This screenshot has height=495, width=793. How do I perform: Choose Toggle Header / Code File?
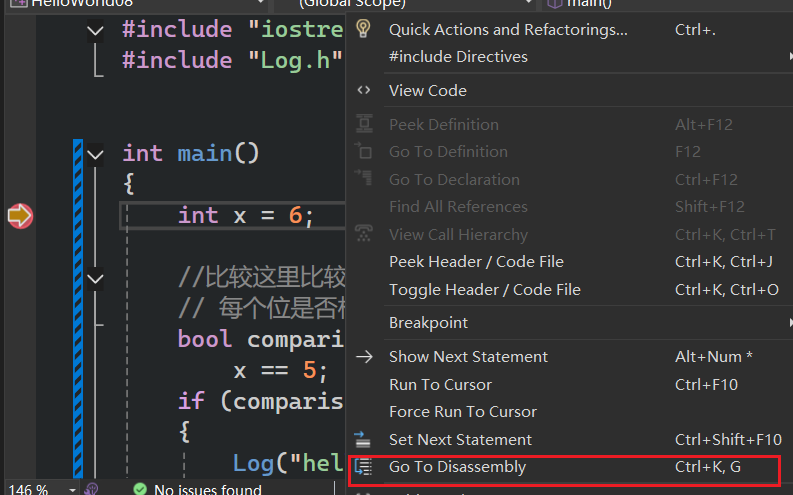point(484,290)
